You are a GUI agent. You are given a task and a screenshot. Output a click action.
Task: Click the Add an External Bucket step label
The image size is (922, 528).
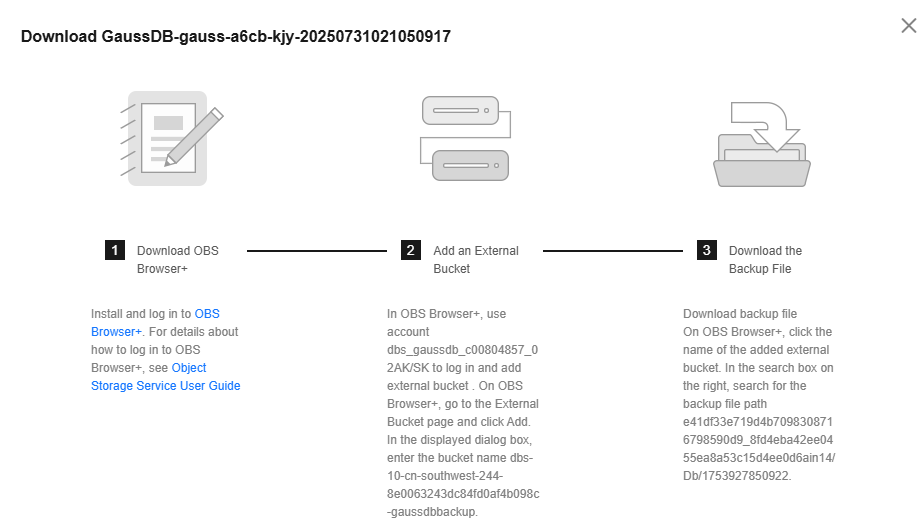pyautogui.click(x=476, y=259)
